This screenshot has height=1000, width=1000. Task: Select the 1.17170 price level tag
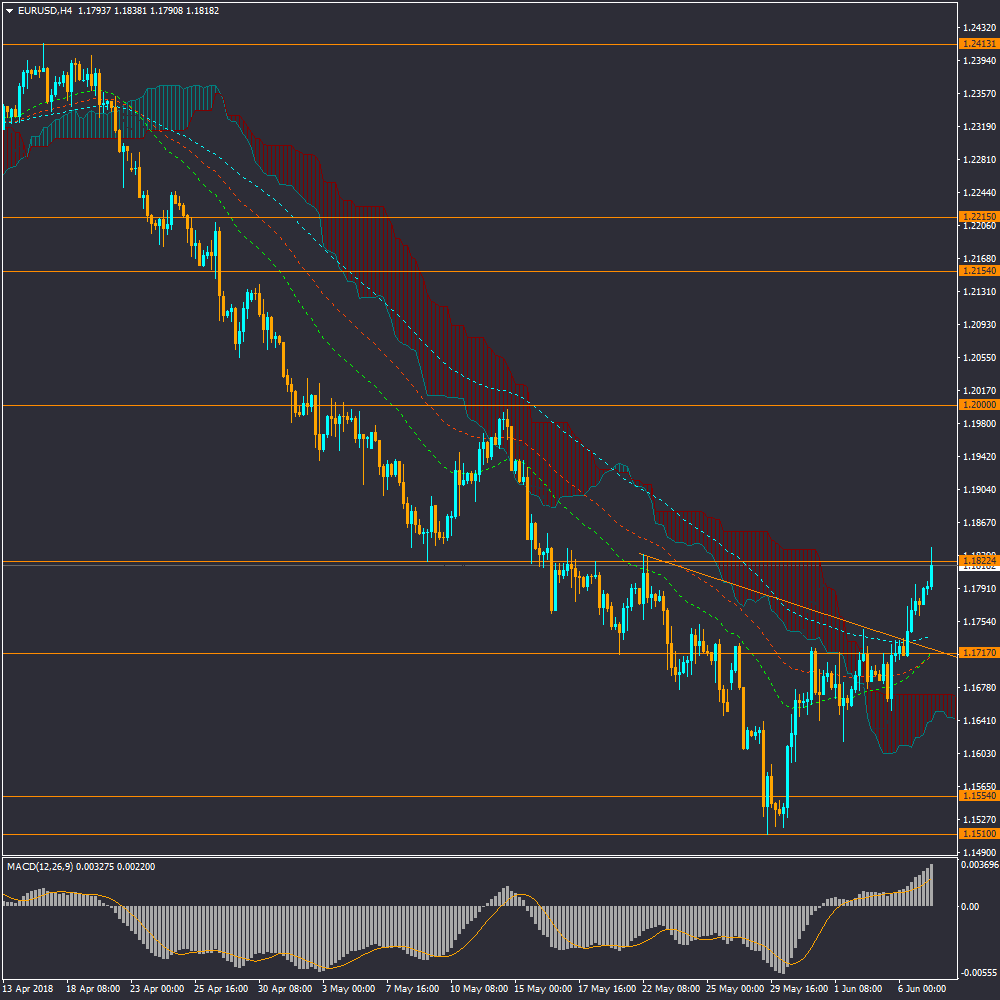(977, 653)
